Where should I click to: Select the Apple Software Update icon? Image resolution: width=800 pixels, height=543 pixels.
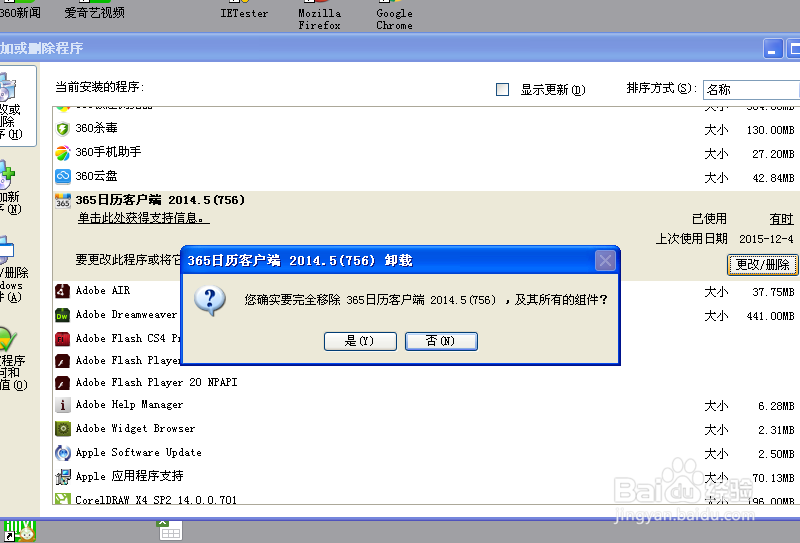coord(63,453)
